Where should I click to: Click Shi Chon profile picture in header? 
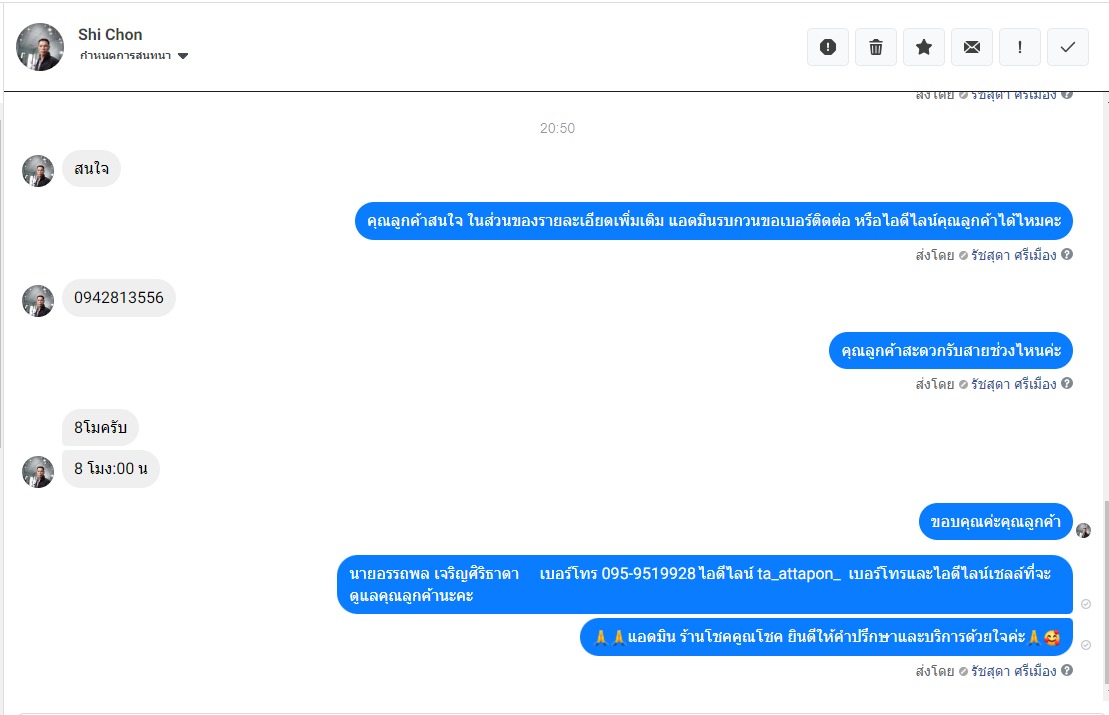40,47
